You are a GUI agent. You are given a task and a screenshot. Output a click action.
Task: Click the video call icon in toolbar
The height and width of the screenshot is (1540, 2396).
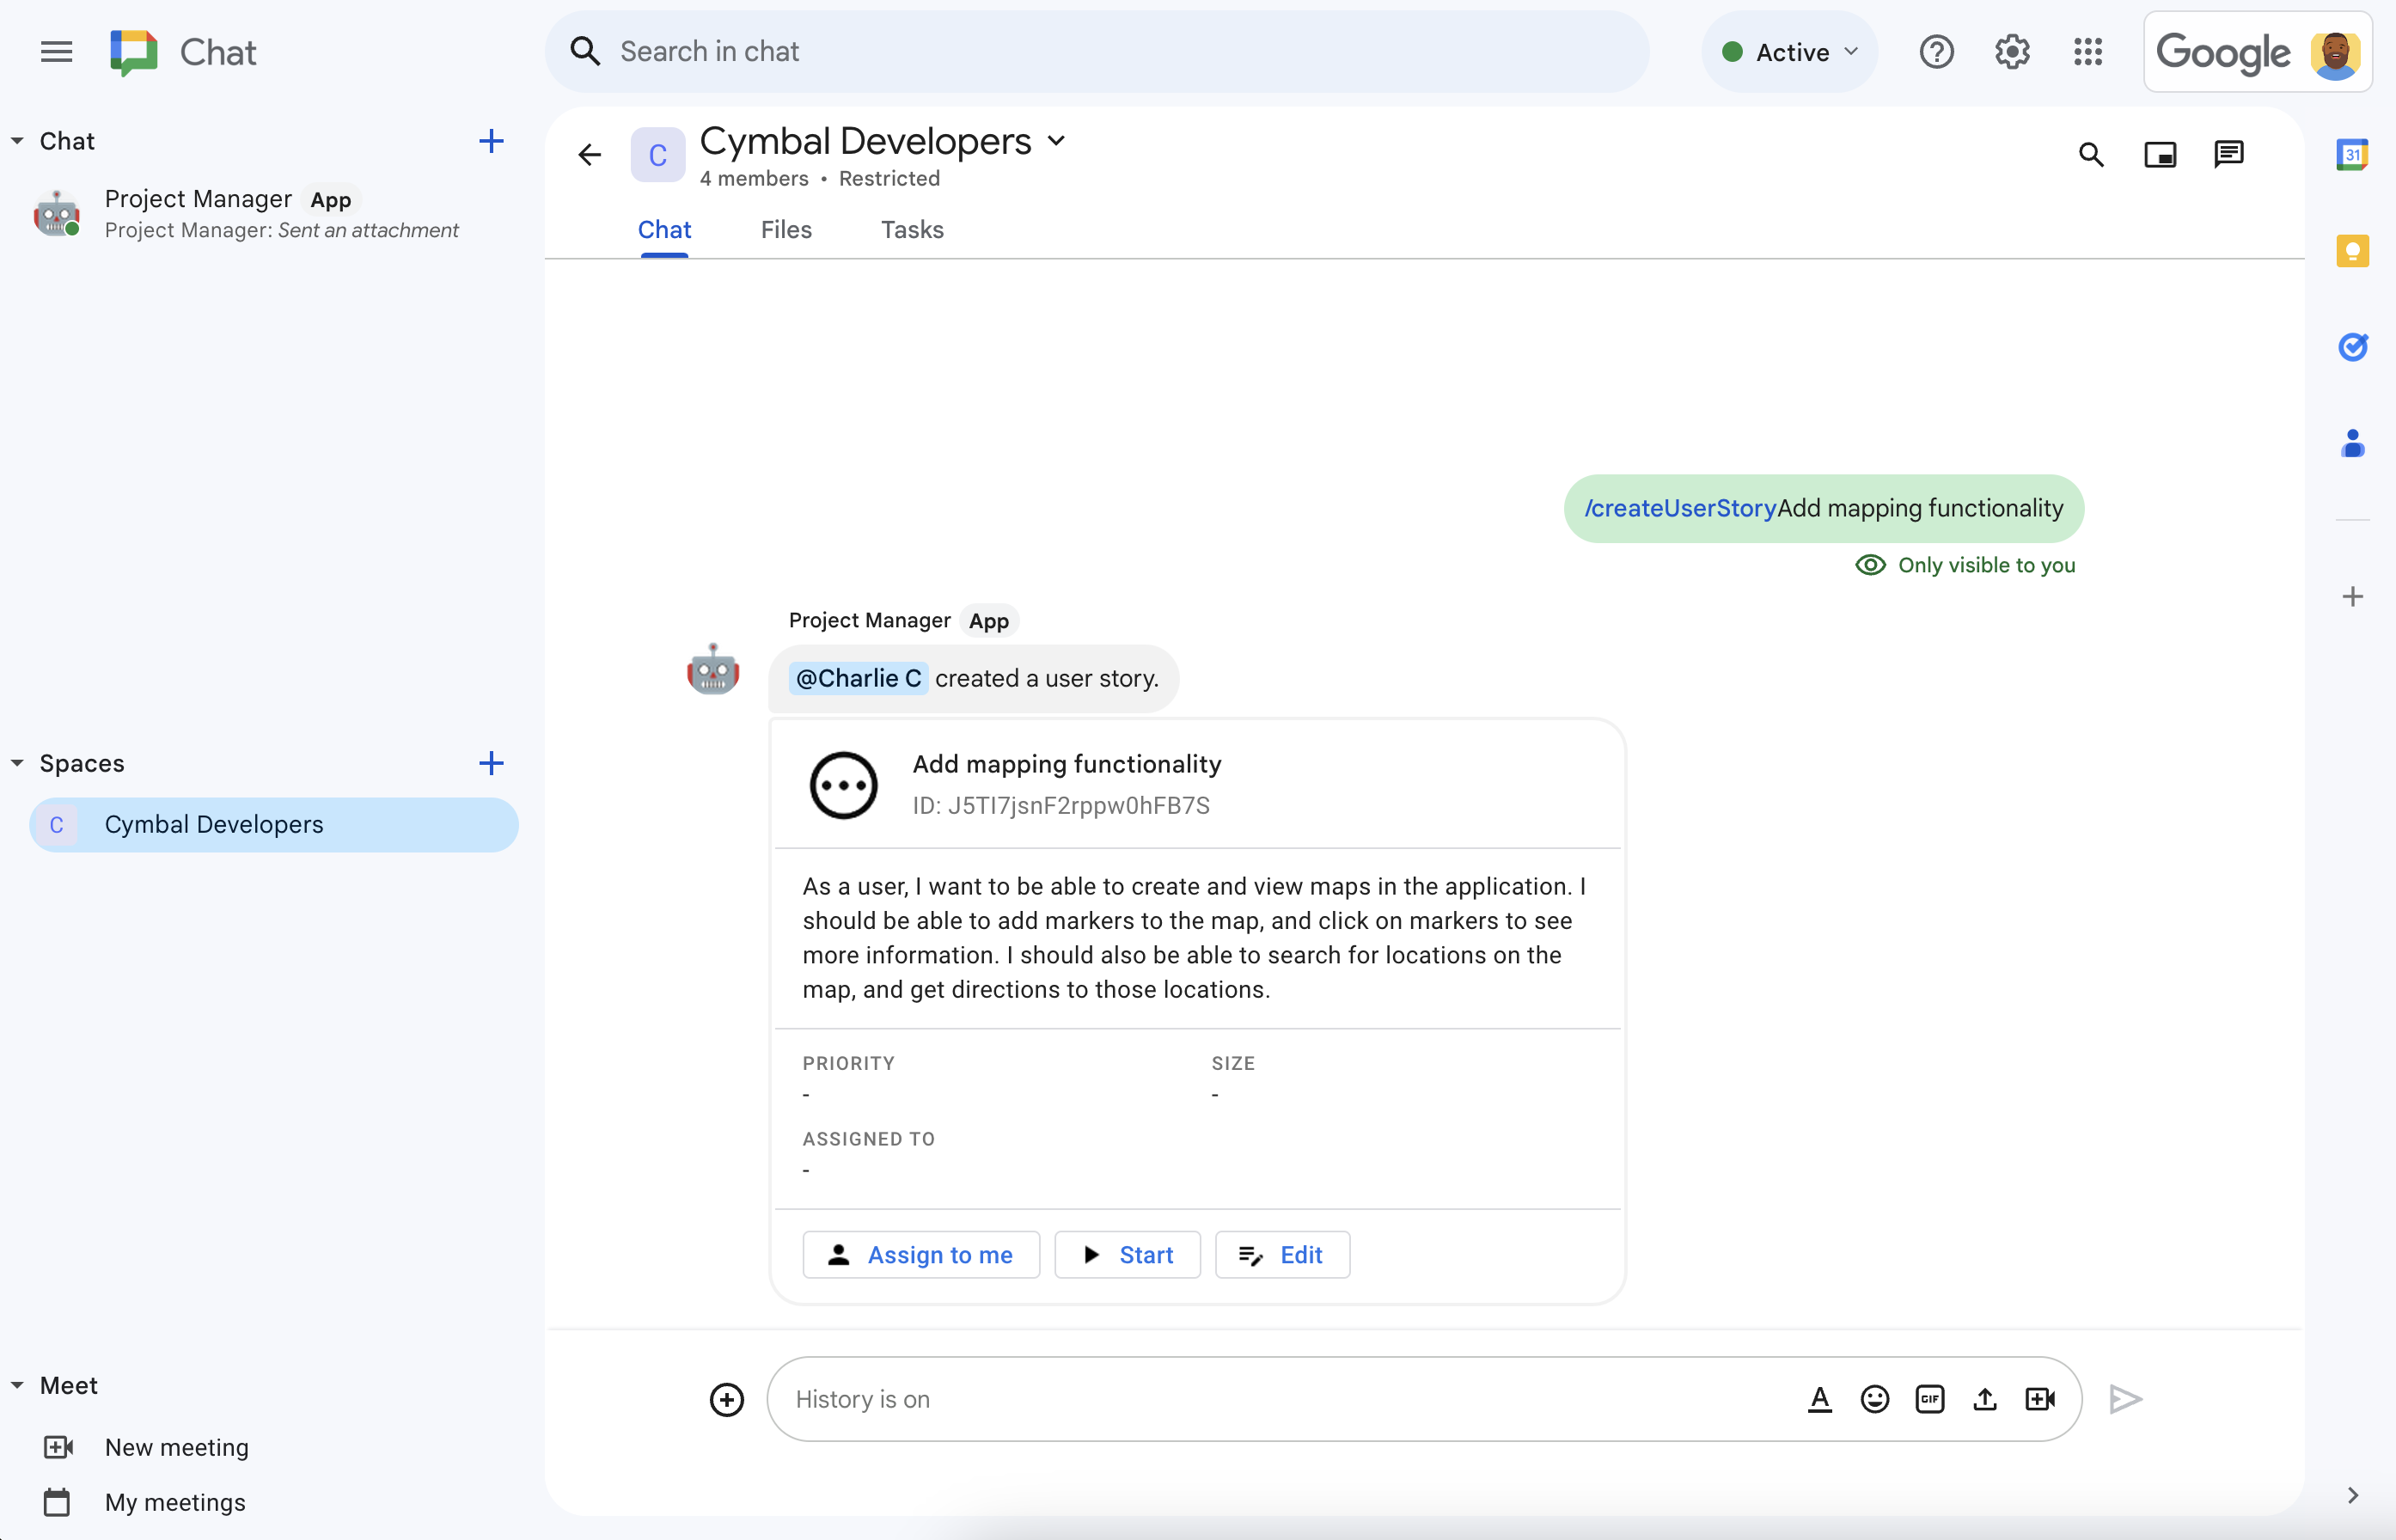(x=2039, y=1396)
